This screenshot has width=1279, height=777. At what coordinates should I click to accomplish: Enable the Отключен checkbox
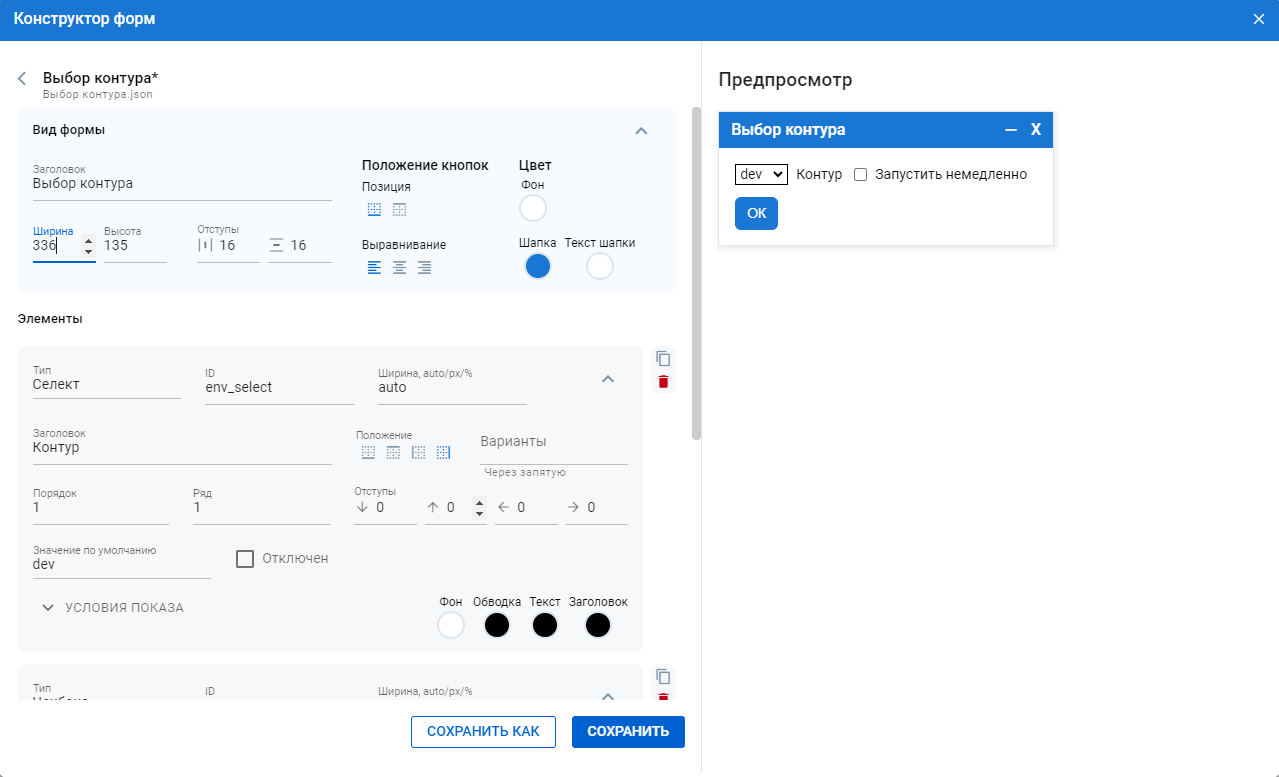tap(245, 558)
